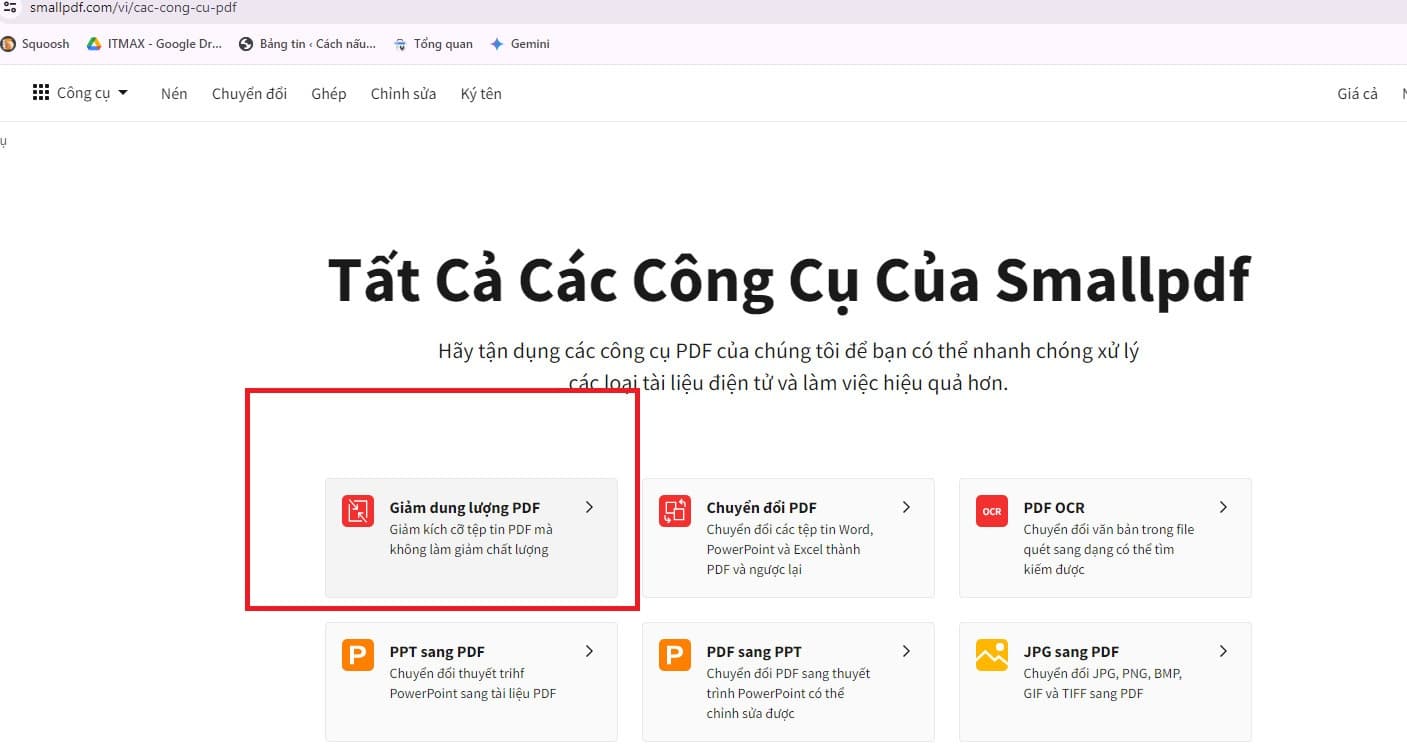The image size is (1407, 755).
Task: Open the Ký tên menu item
Action: 481,93
